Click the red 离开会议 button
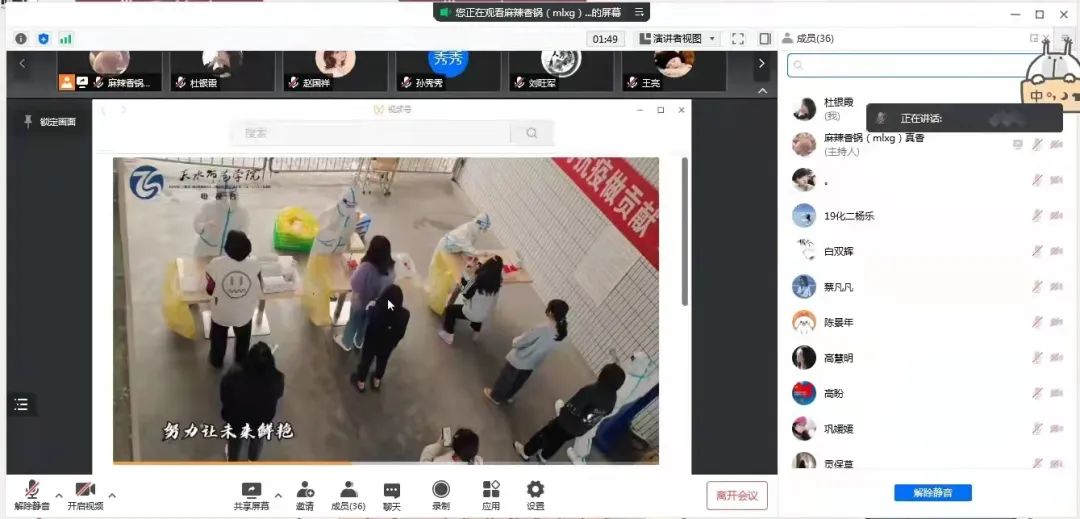Image resolution: width=1080 pixels, height=519 pixels. click(737, 495)
